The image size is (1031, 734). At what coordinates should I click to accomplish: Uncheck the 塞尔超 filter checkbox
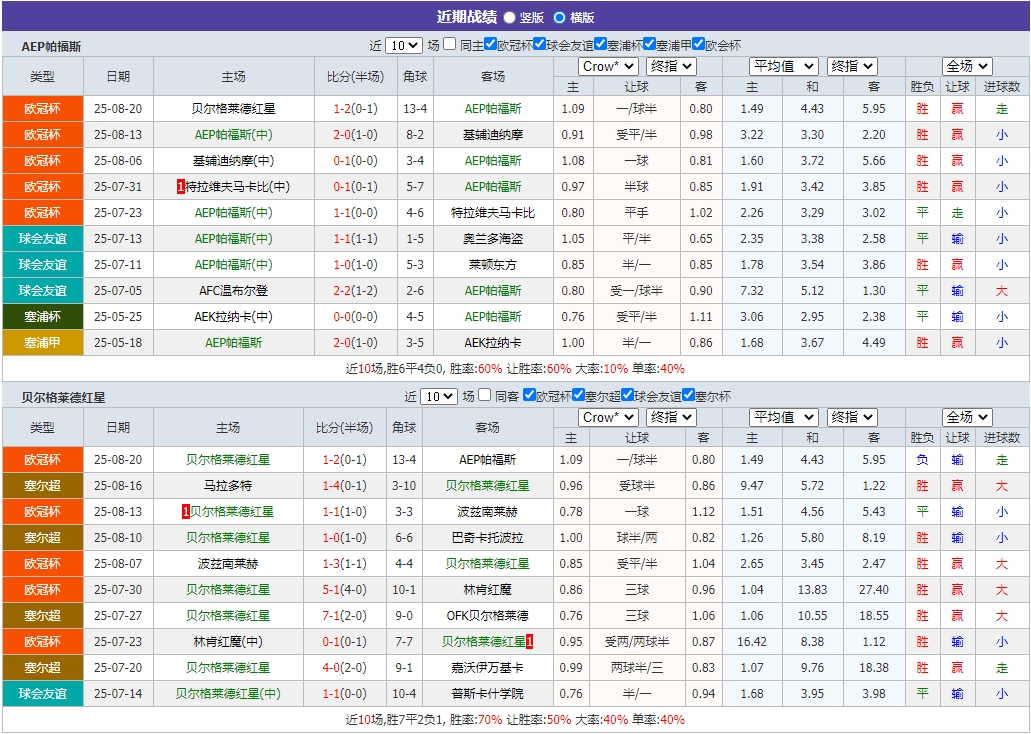576,395
